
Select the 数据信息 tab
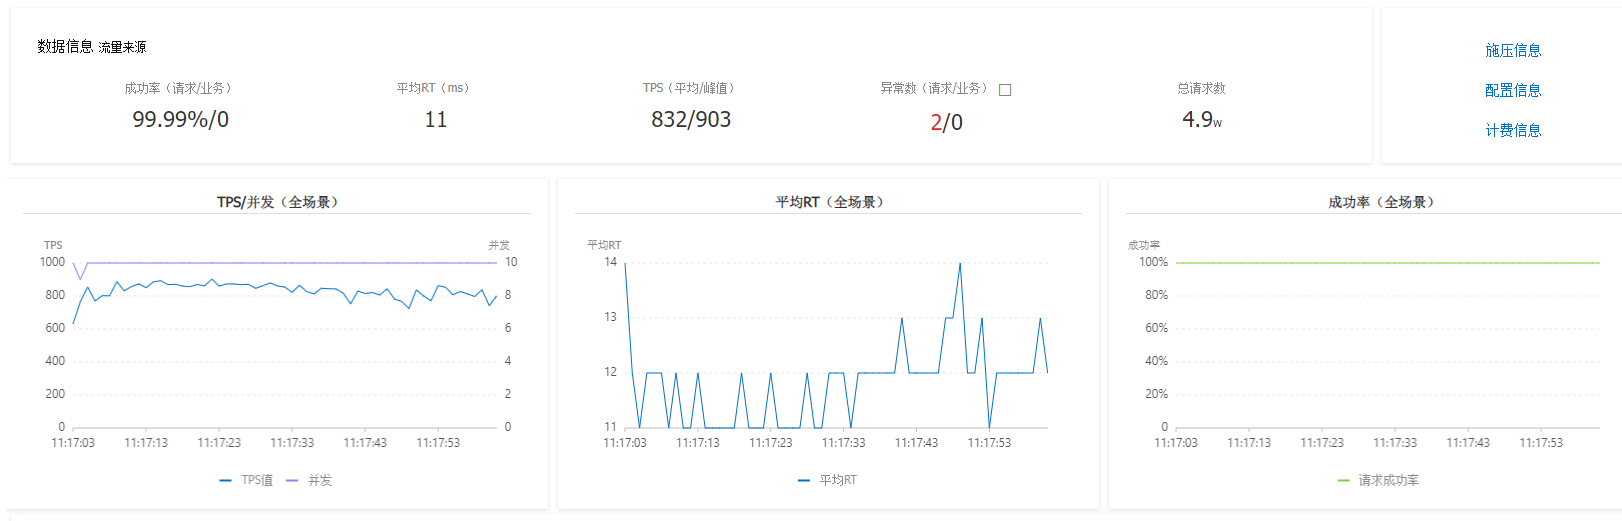[65, 46]
